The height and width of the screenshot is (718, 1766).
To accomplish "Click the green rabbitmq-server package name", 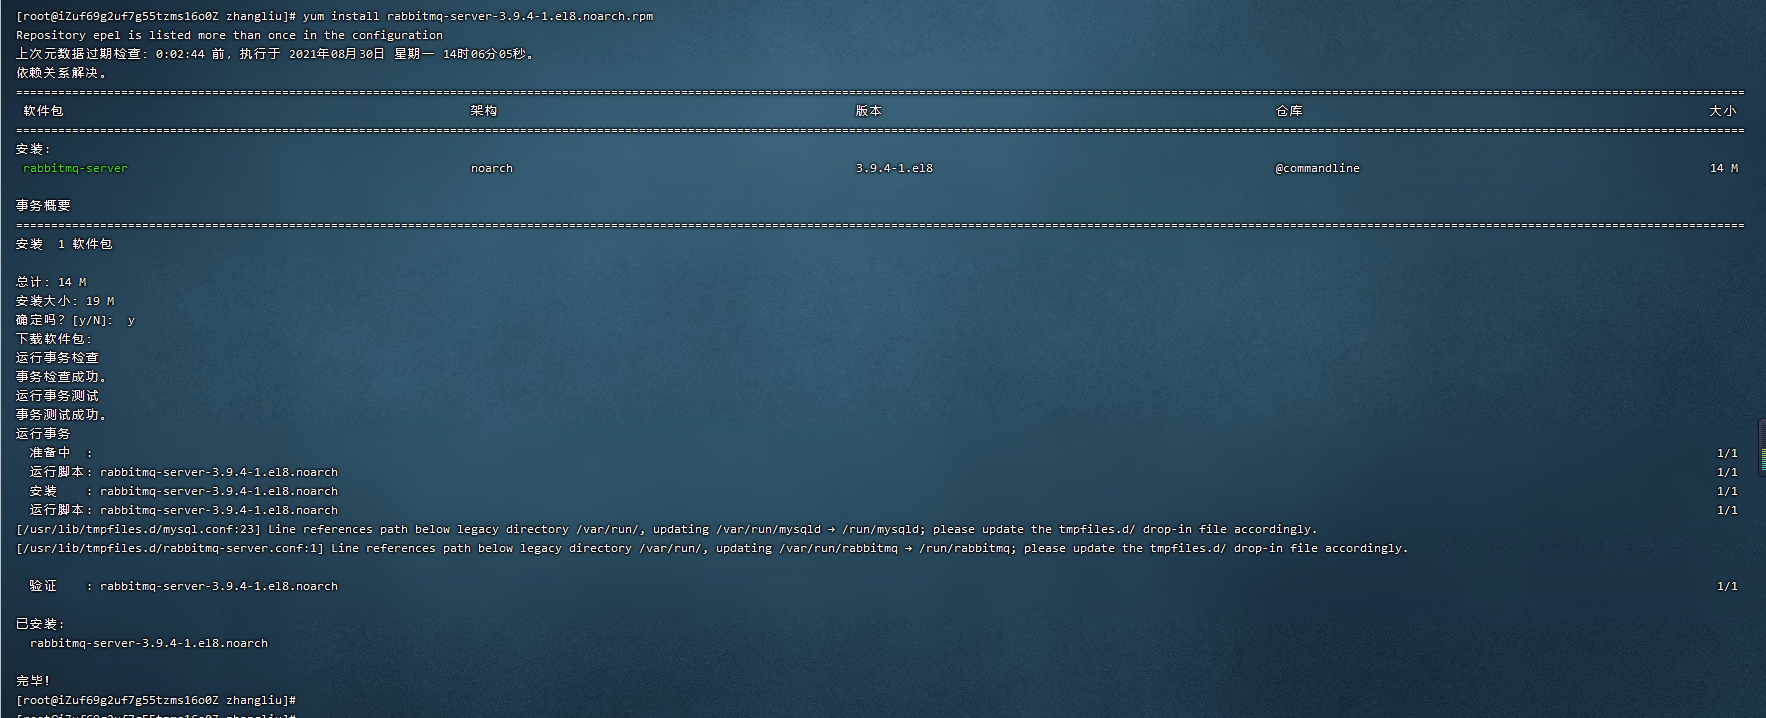I will tap(75, 168).
